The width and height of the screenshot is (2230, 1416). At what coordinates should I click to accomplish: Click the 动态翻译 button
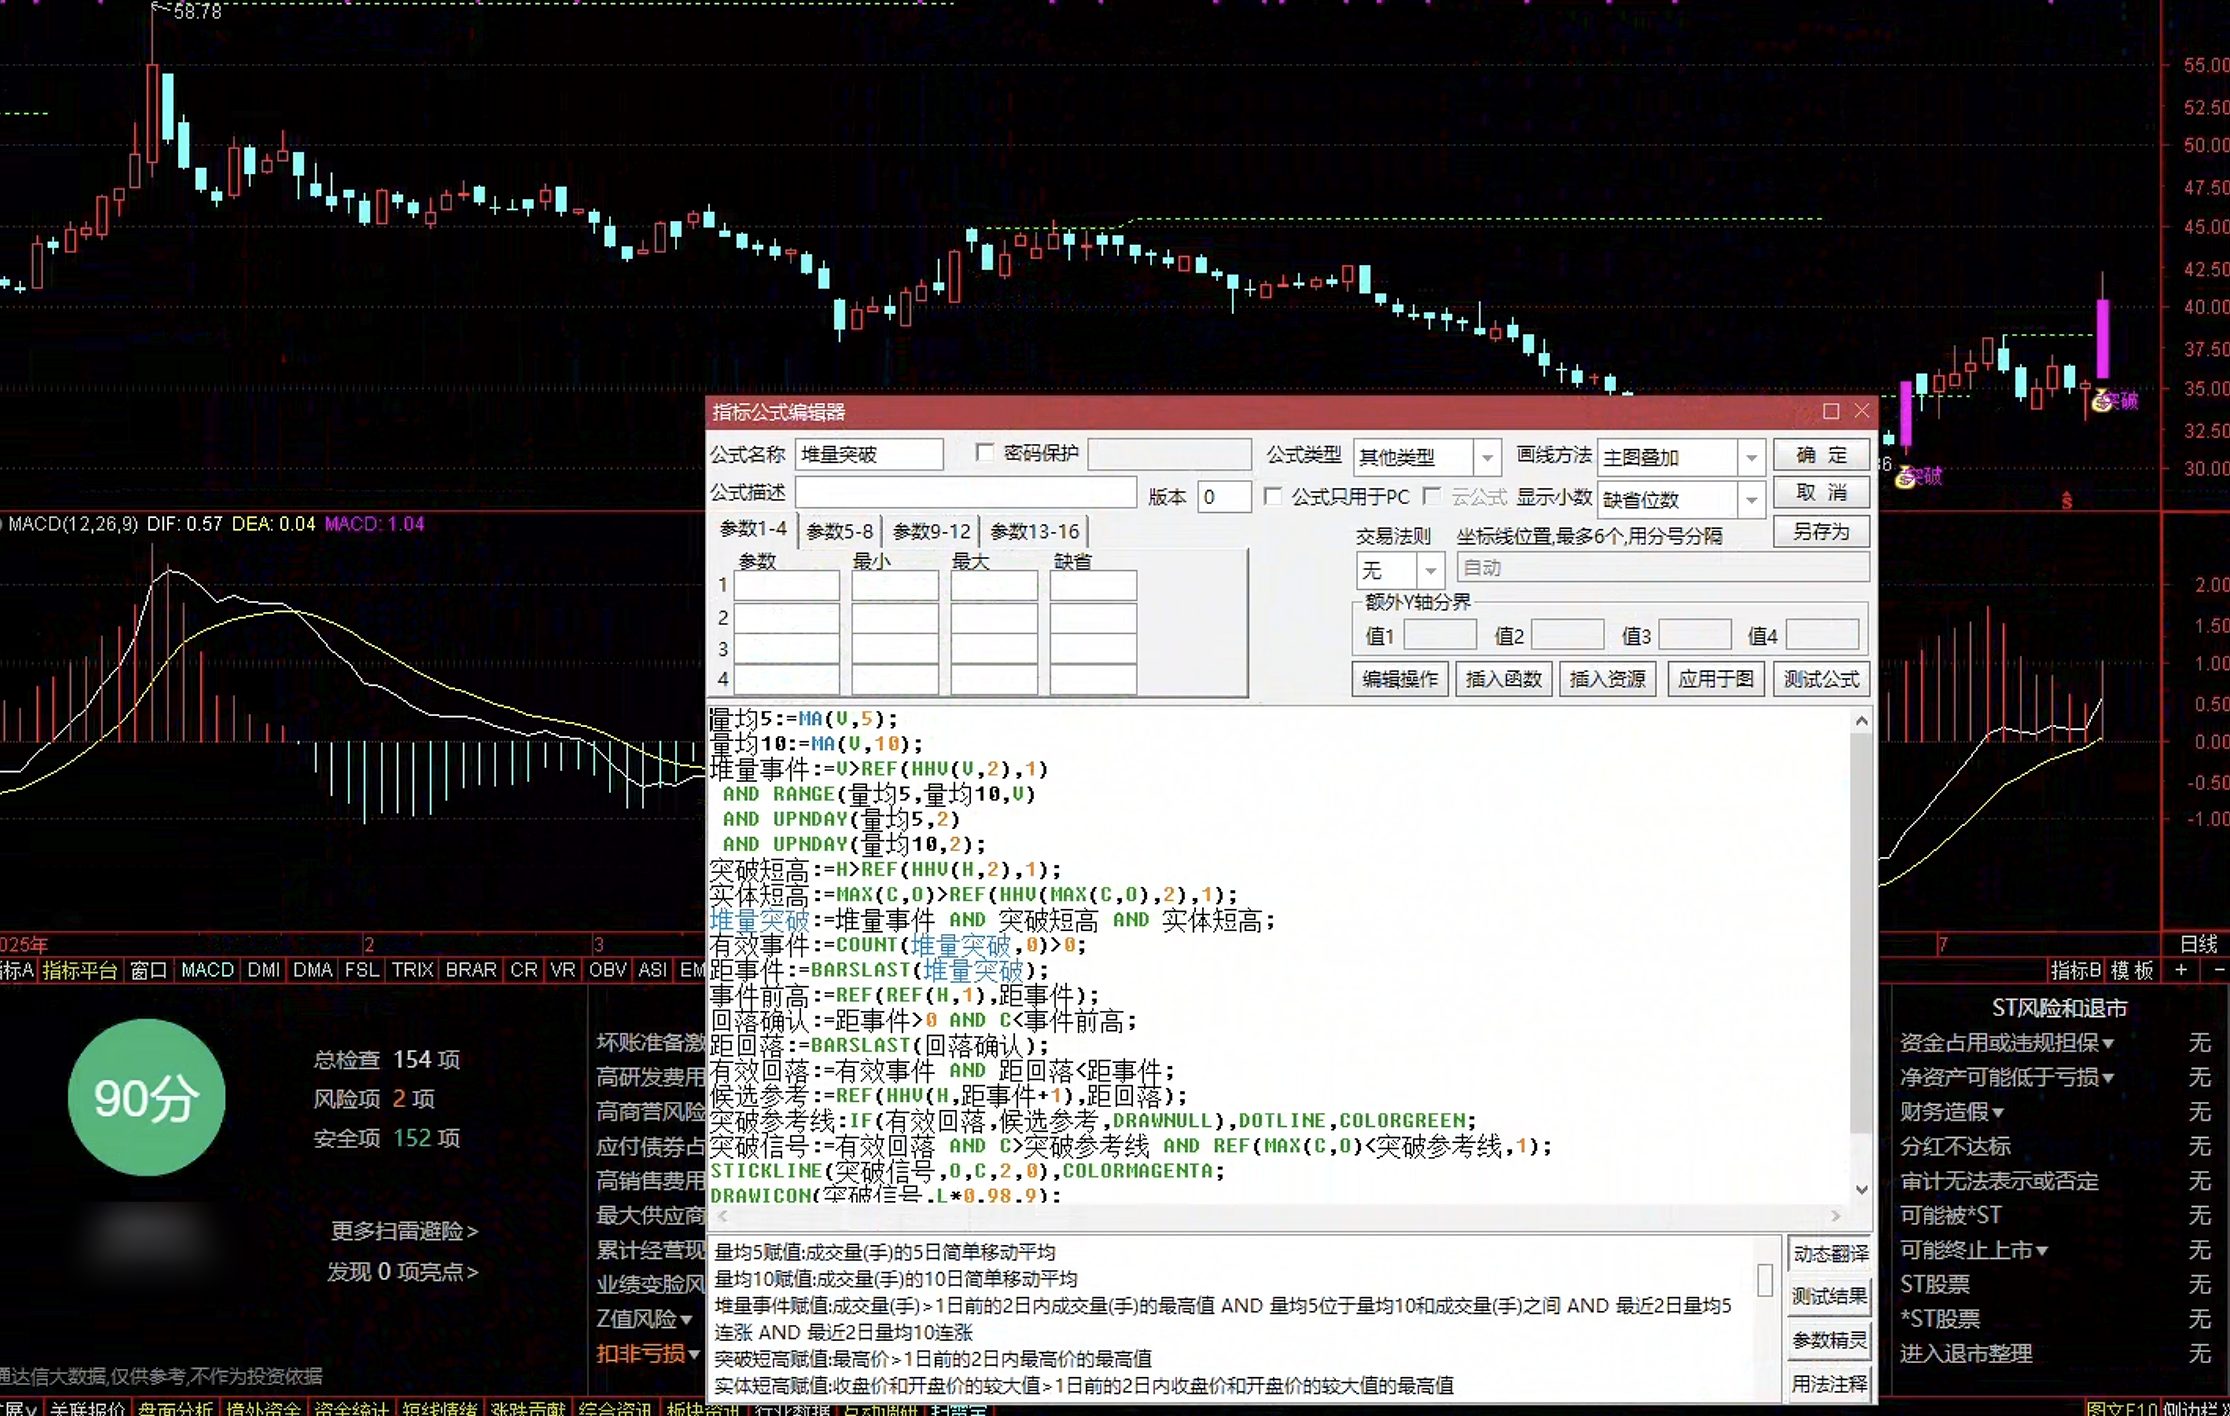click(1830, 1254)
